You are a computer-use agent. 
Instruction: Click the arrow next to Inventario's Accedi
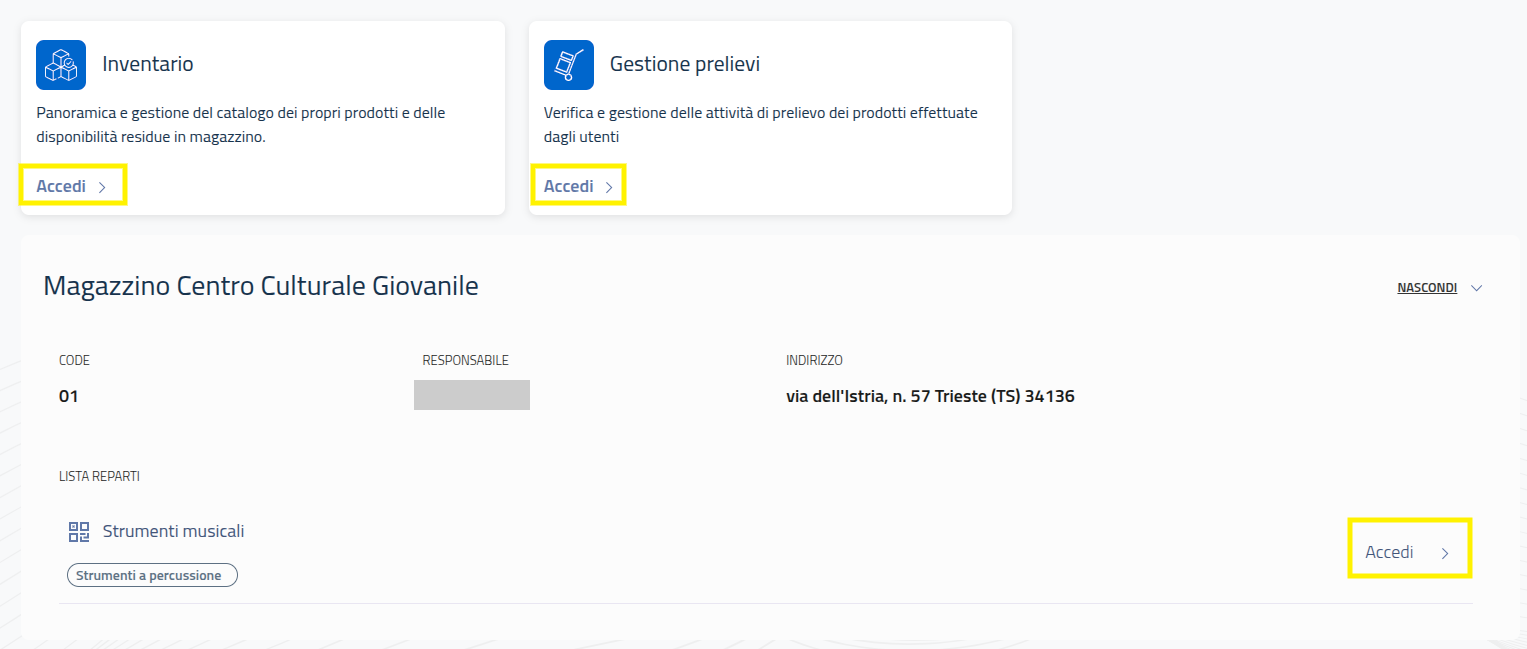[x=102, y=187]
